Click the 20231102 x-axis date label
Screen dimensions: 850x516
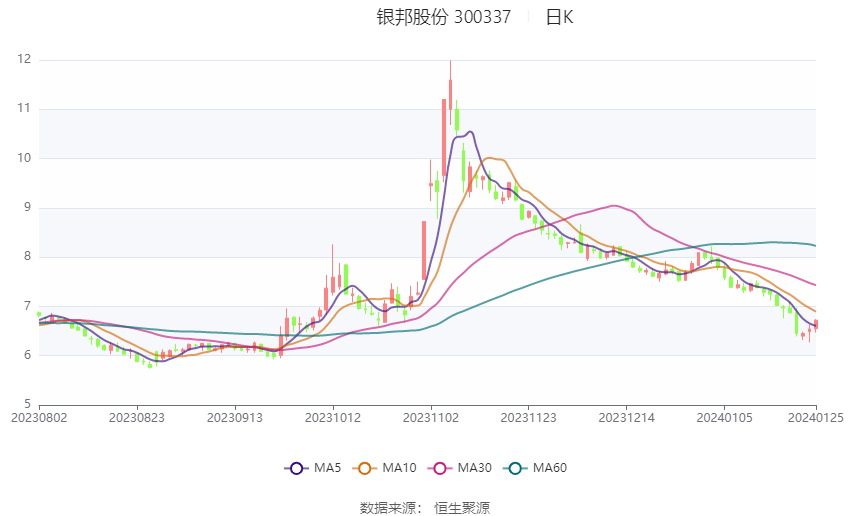click(431, 418)
